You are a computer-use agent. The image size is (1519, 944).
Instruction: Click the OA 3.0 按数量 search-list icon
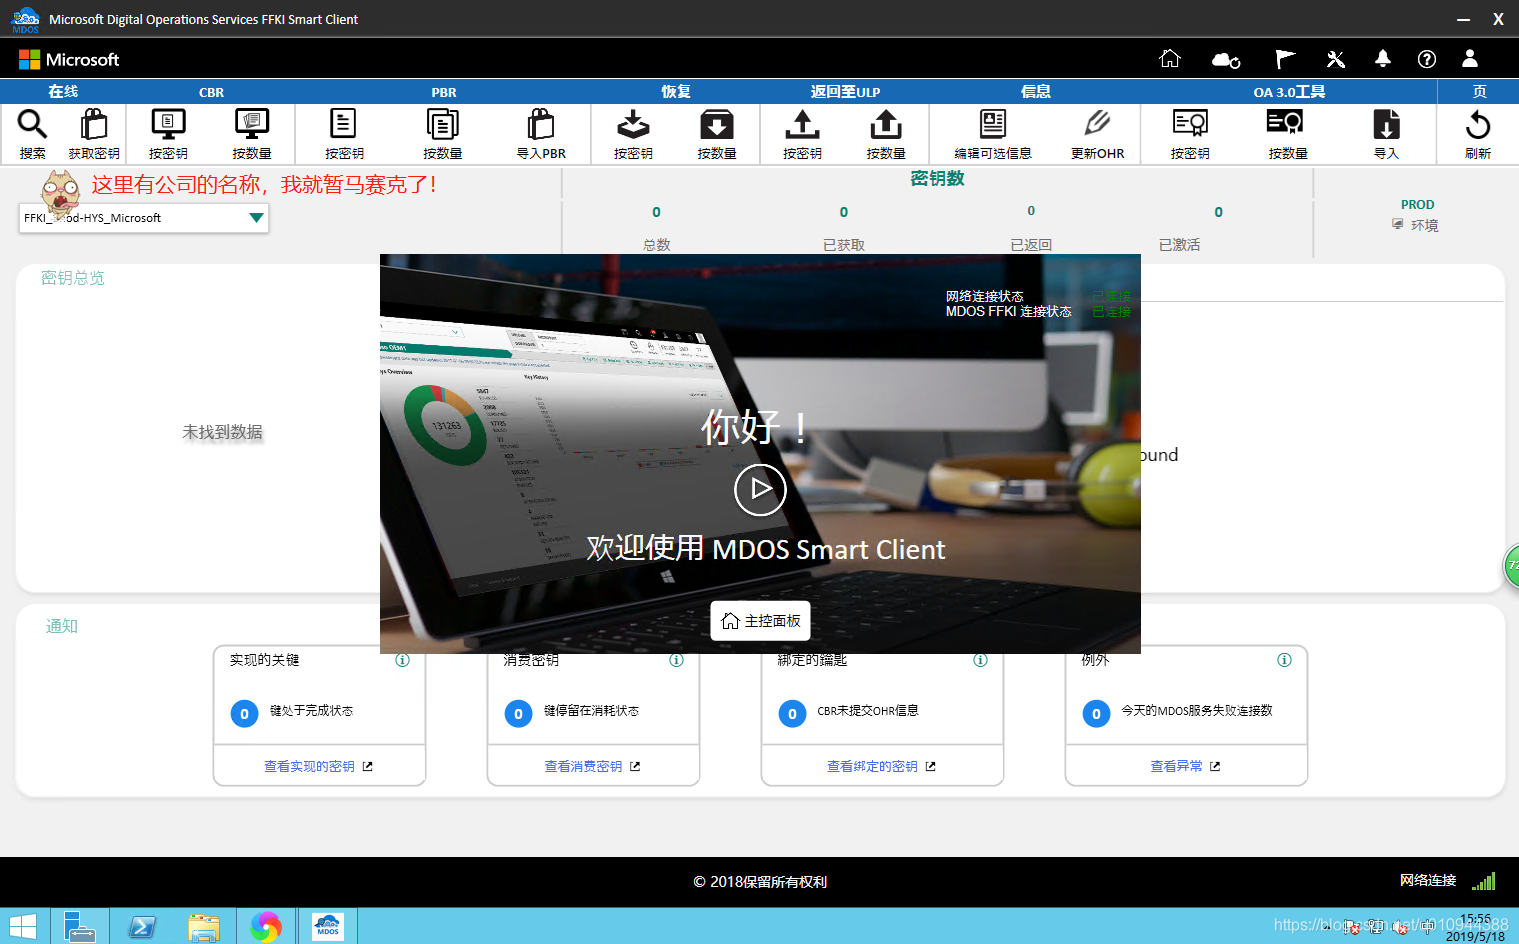point(1287,124)
